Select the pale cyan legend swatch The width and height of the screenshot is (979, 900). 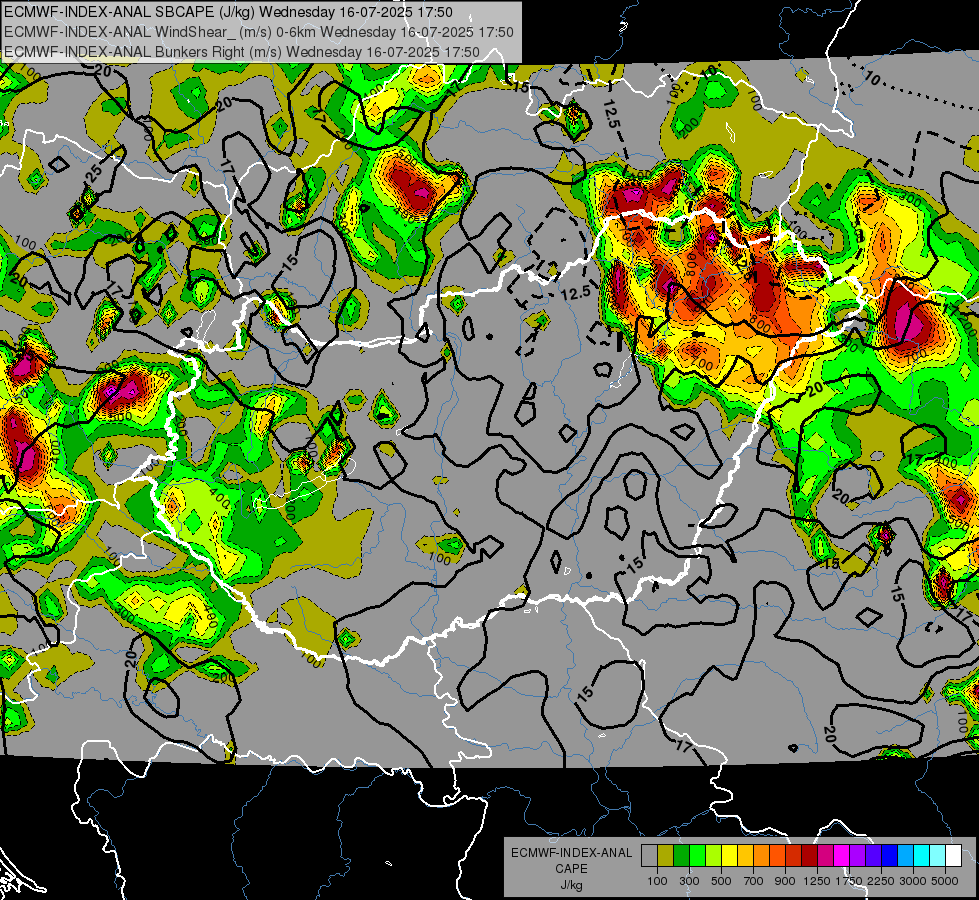pyautogui.click(x=937, y=856)
